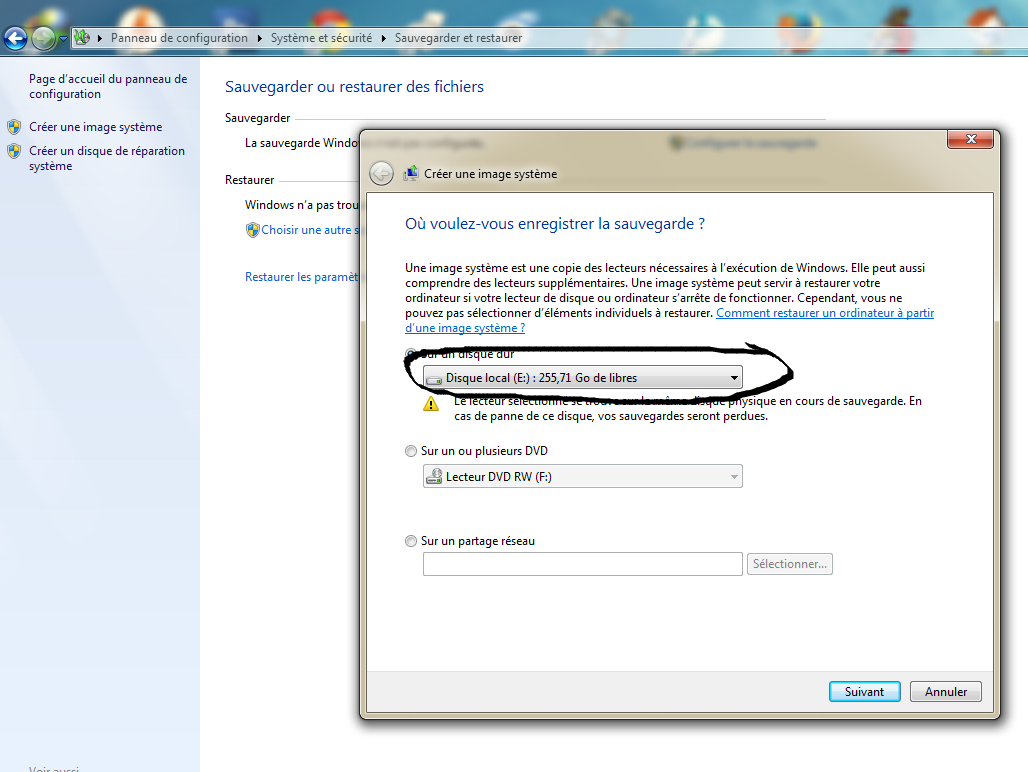The image size is (1028, 772).
Task: Click Créer une image système sidebar link
Action: click(x=96, y=127)
